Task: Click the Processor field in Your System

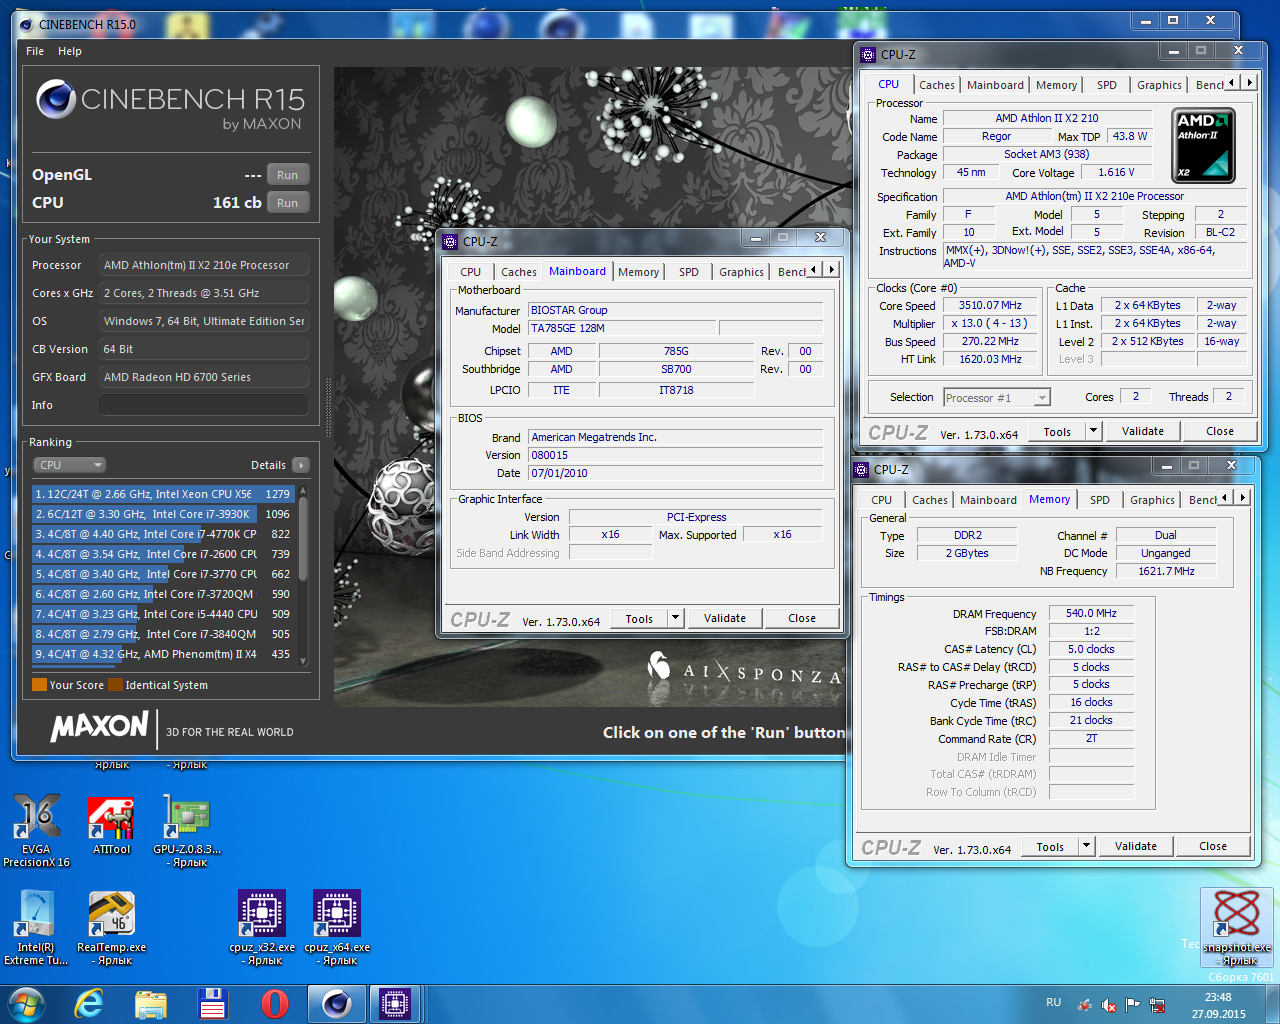Action: coord(204,265)
